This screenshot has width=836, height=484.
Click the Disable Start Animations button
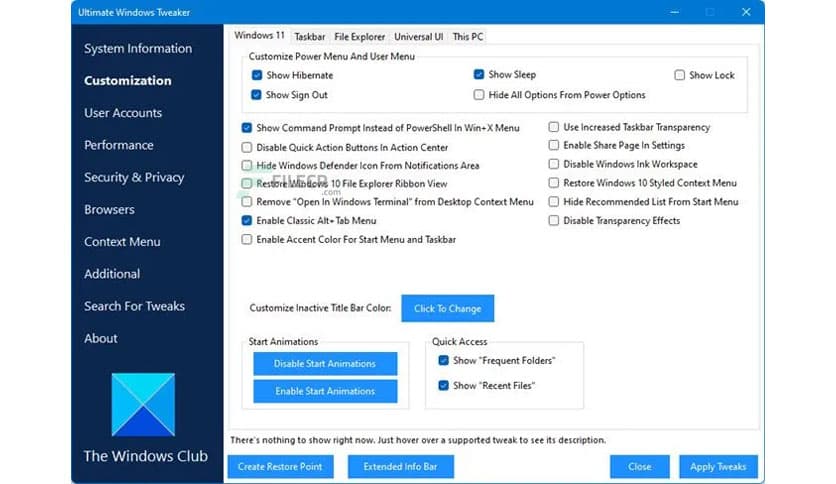click(325, 364)
